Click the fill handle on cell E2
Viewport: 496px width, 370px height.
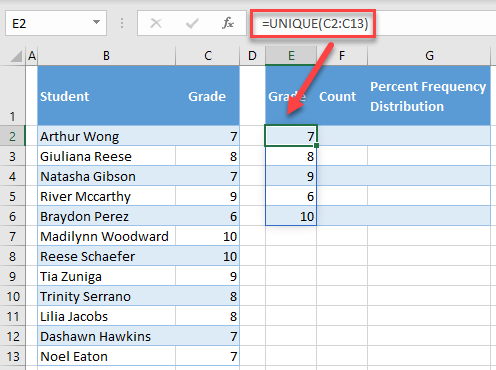[x=316, y=145]
